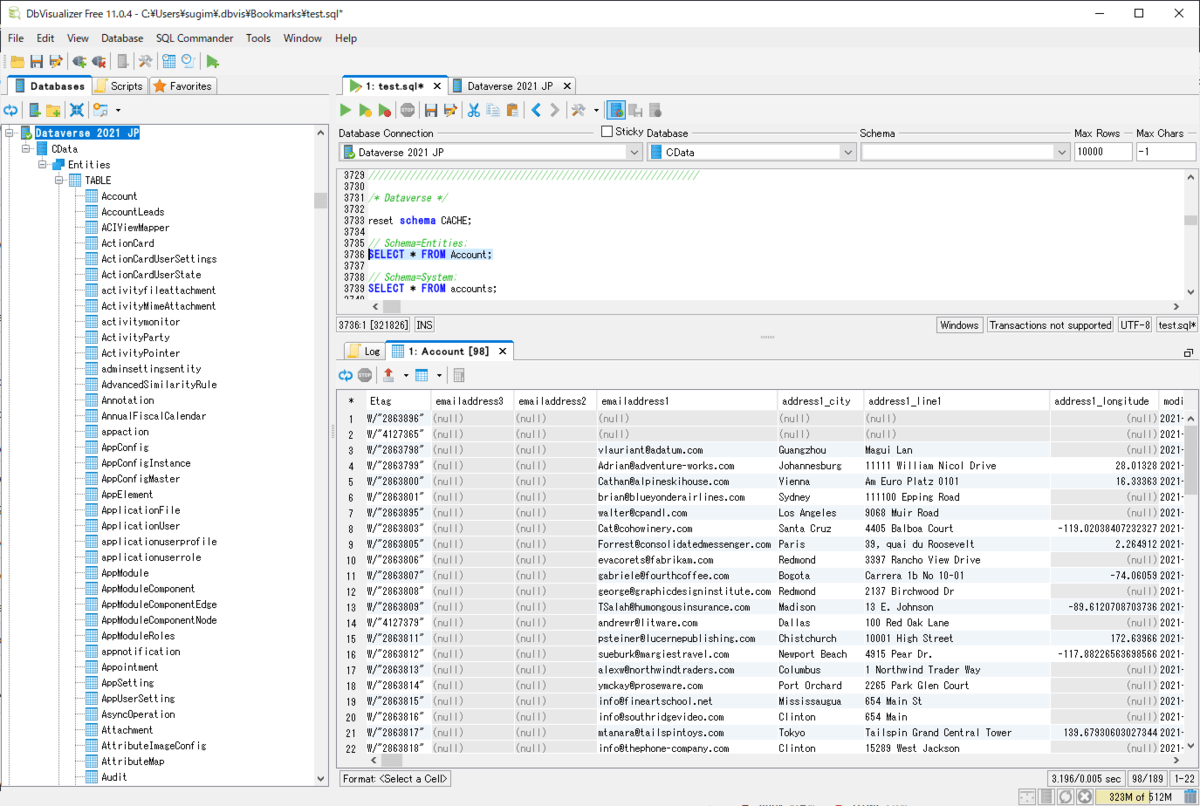The image size is (1200, 806).
Task: Select the Scissors cut icon in editor toolbar
Action: [x=474, y=110]
